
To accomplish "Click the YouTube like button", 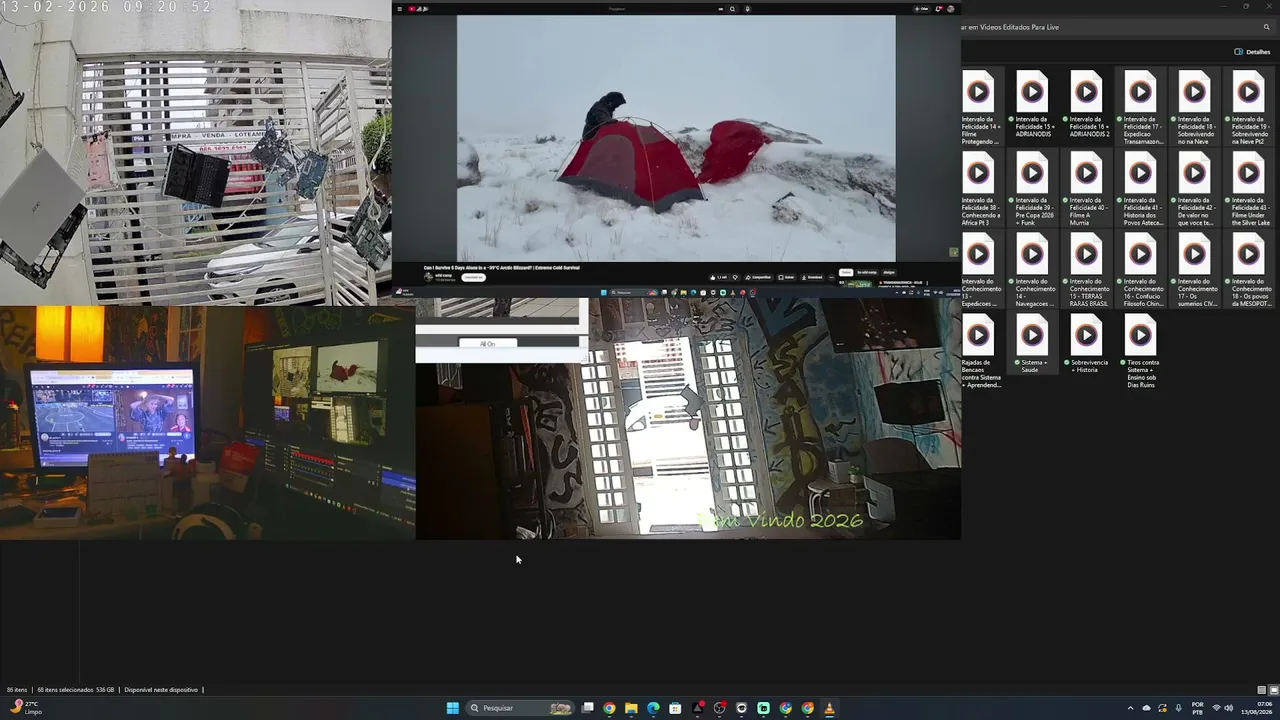I will coord(719,277).
